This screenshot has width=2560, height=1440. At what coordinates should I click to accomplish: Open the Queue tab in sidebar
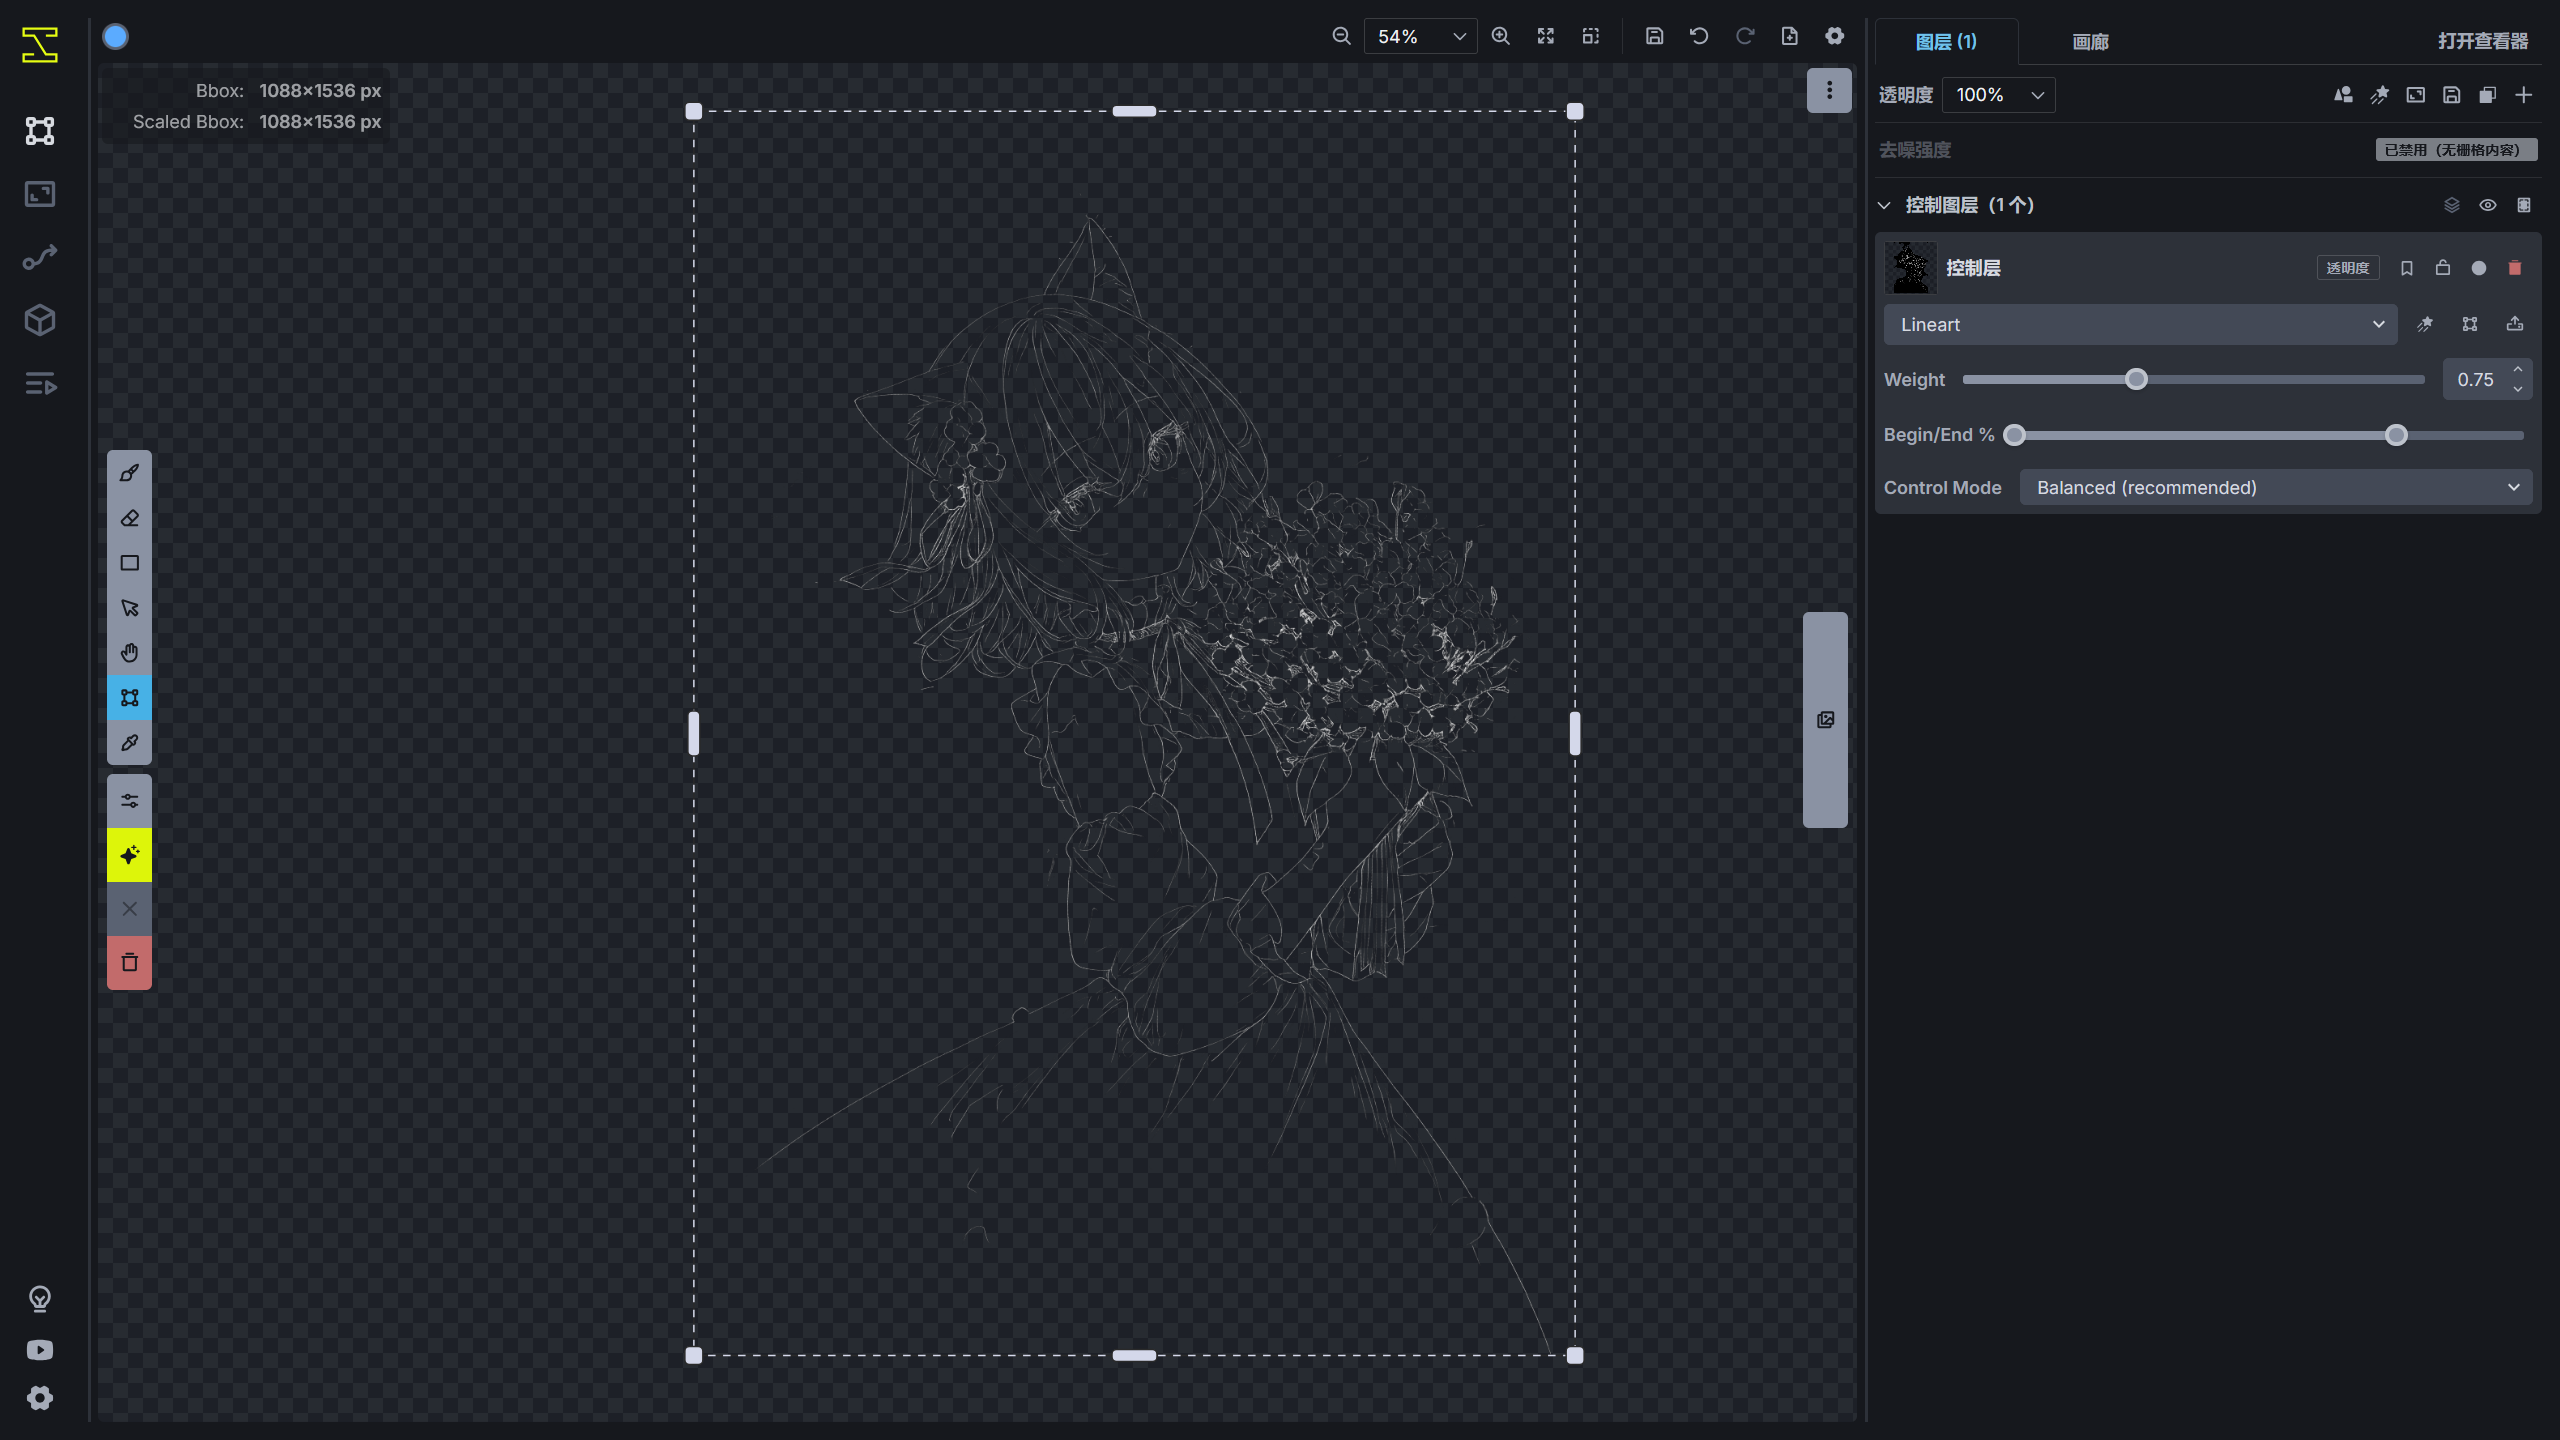pyautogui.click(x=40, y=384)
